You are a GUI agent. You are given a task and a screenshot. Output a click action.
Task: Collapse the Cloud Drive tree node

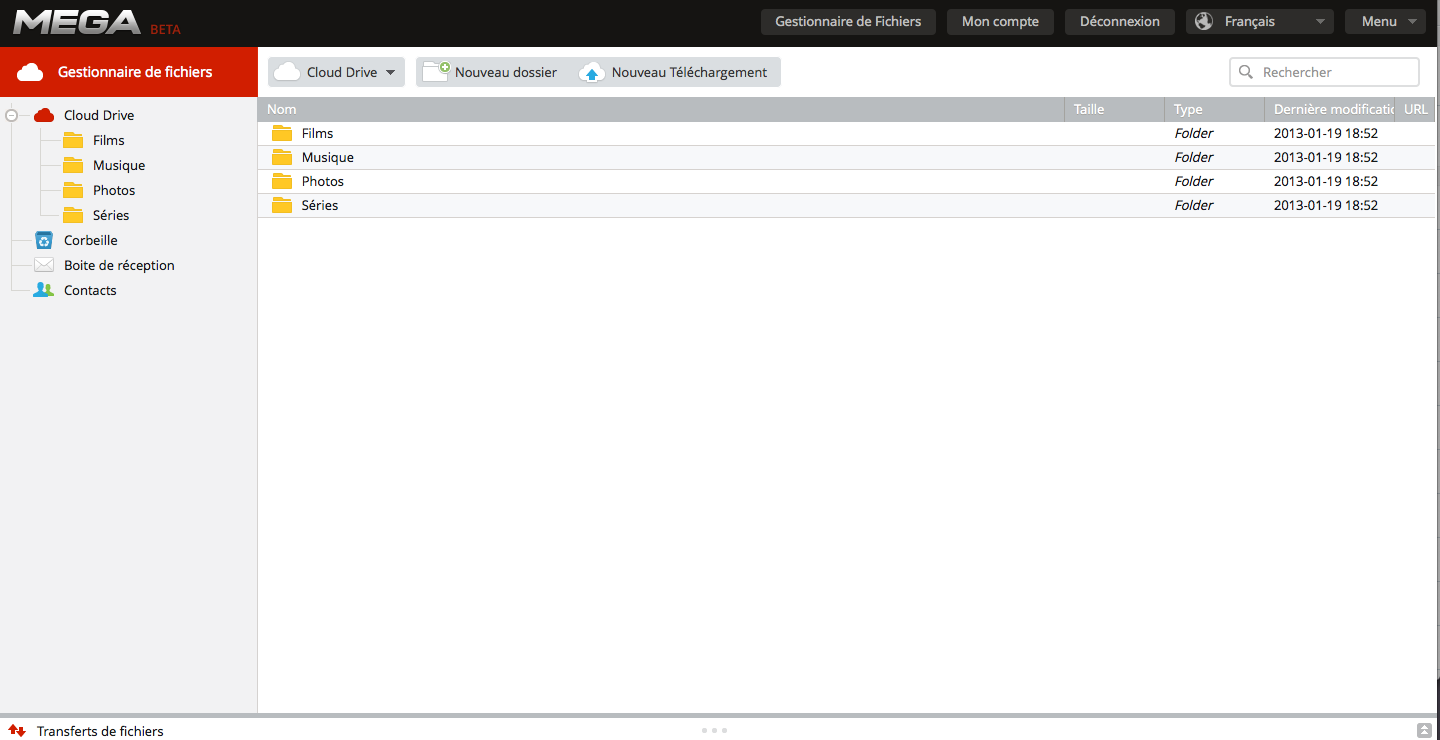[x=11, y=115]
